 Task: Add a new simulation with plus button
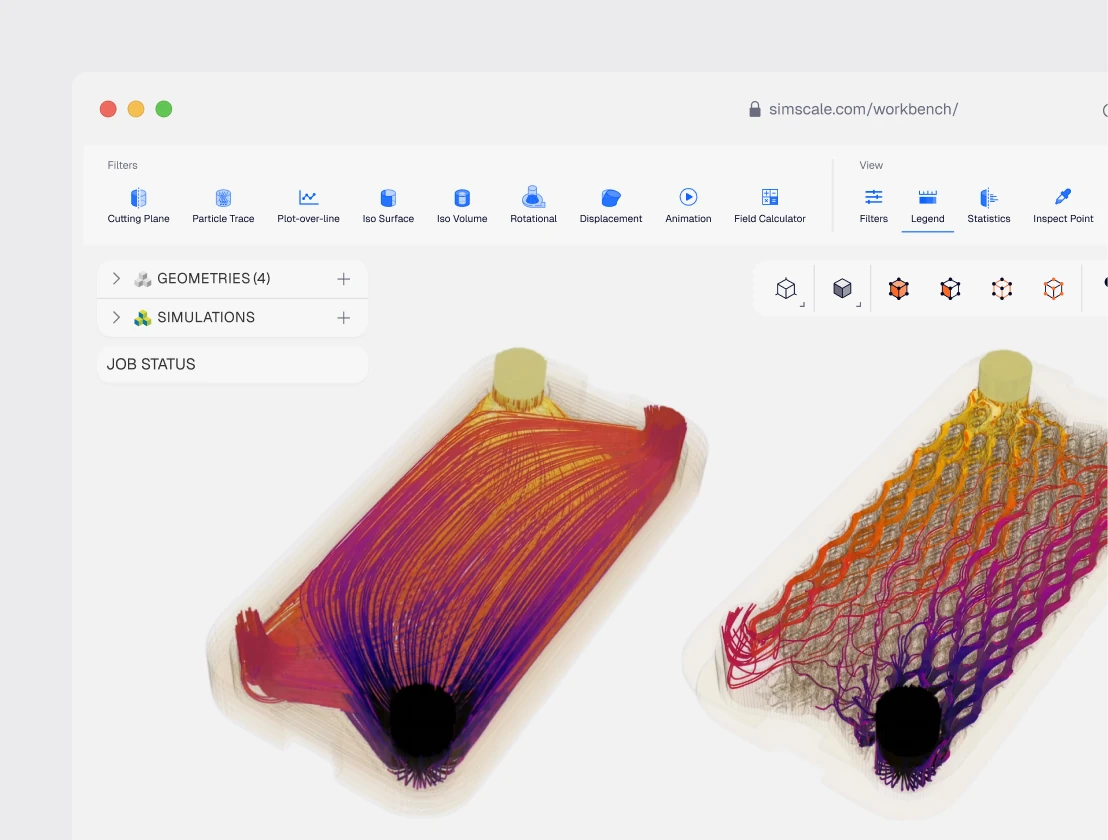point(343,318)
